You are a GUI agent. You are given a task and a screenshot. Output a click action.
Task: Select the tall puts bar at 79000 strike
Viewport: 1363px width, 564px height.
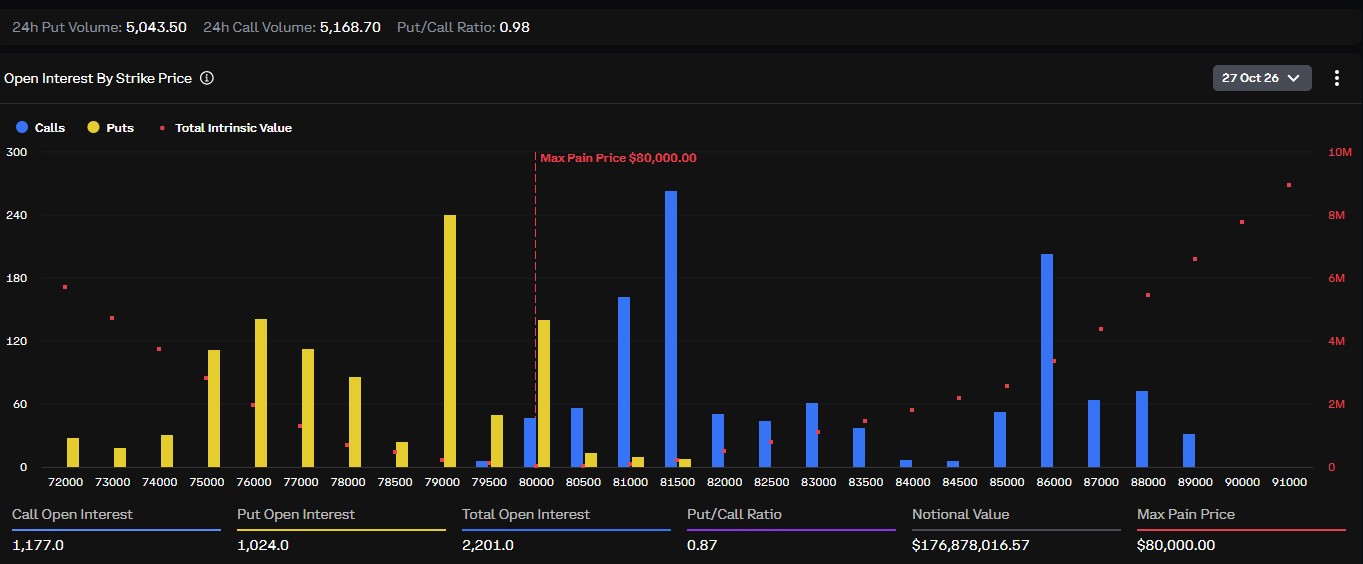coord(450,341)
